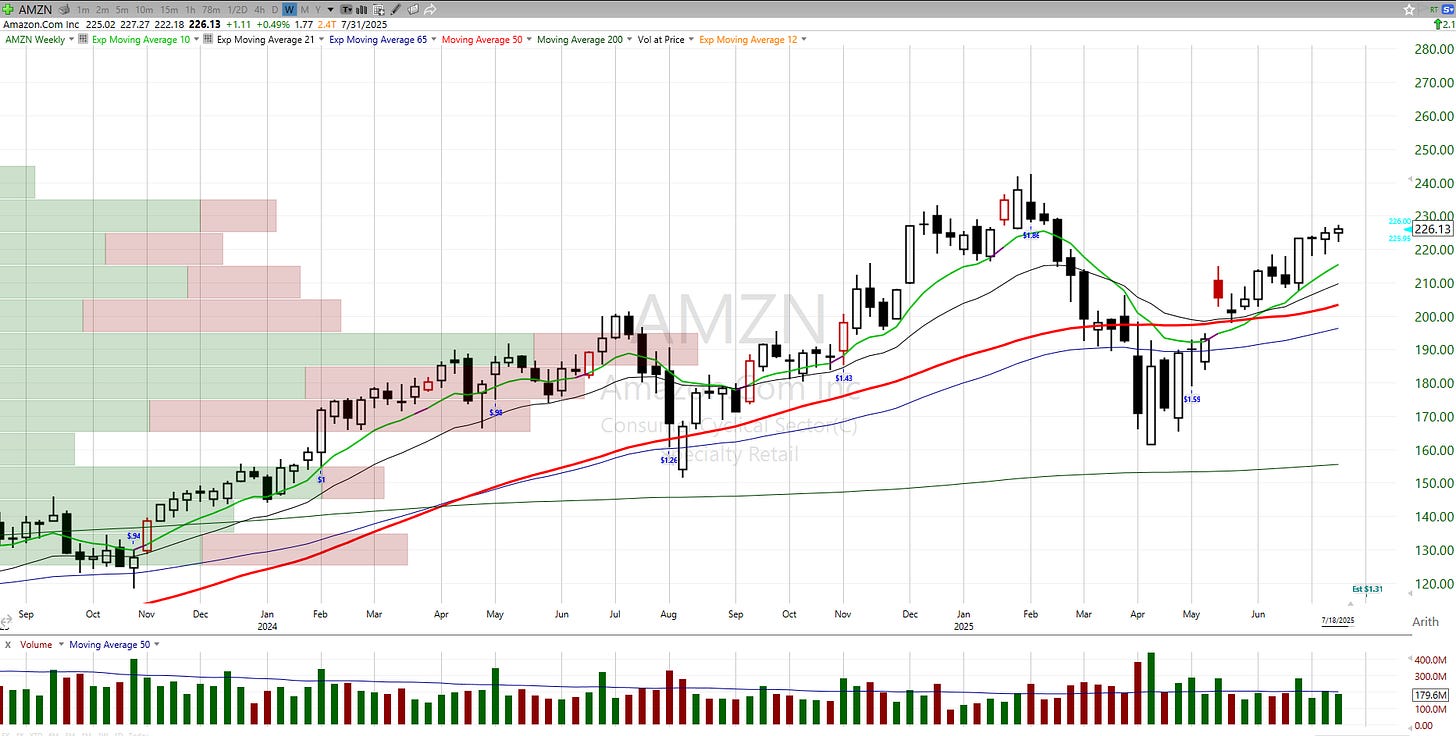The width and height of the screenshot is (1456, 736).
Task: Close the Volume pane with the x
Action: pos(8,645)
